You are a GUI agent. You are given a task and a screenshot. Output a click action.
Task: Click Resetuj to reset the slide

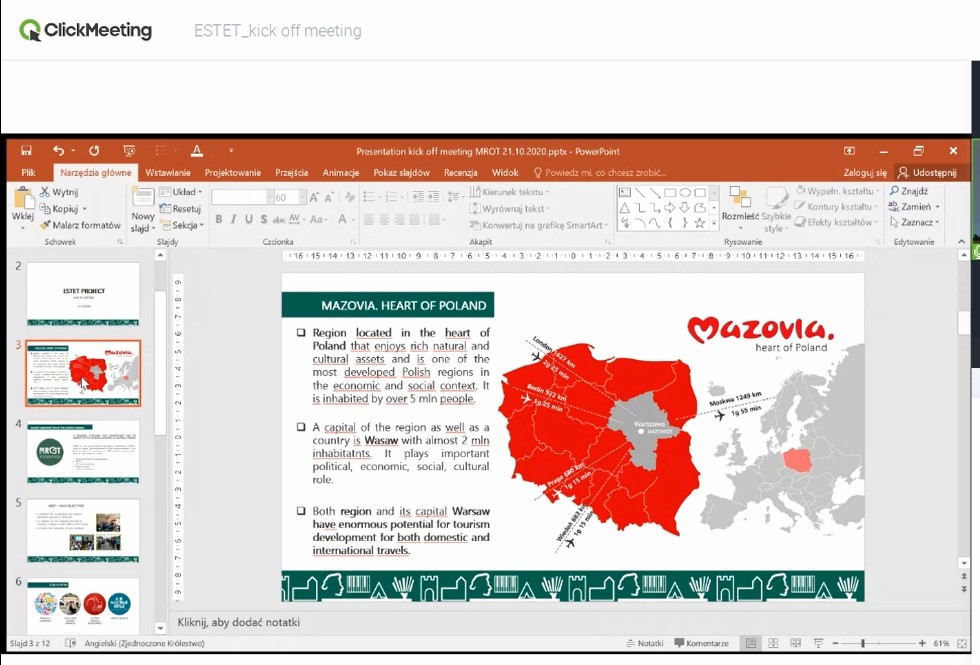pos(181,209)
